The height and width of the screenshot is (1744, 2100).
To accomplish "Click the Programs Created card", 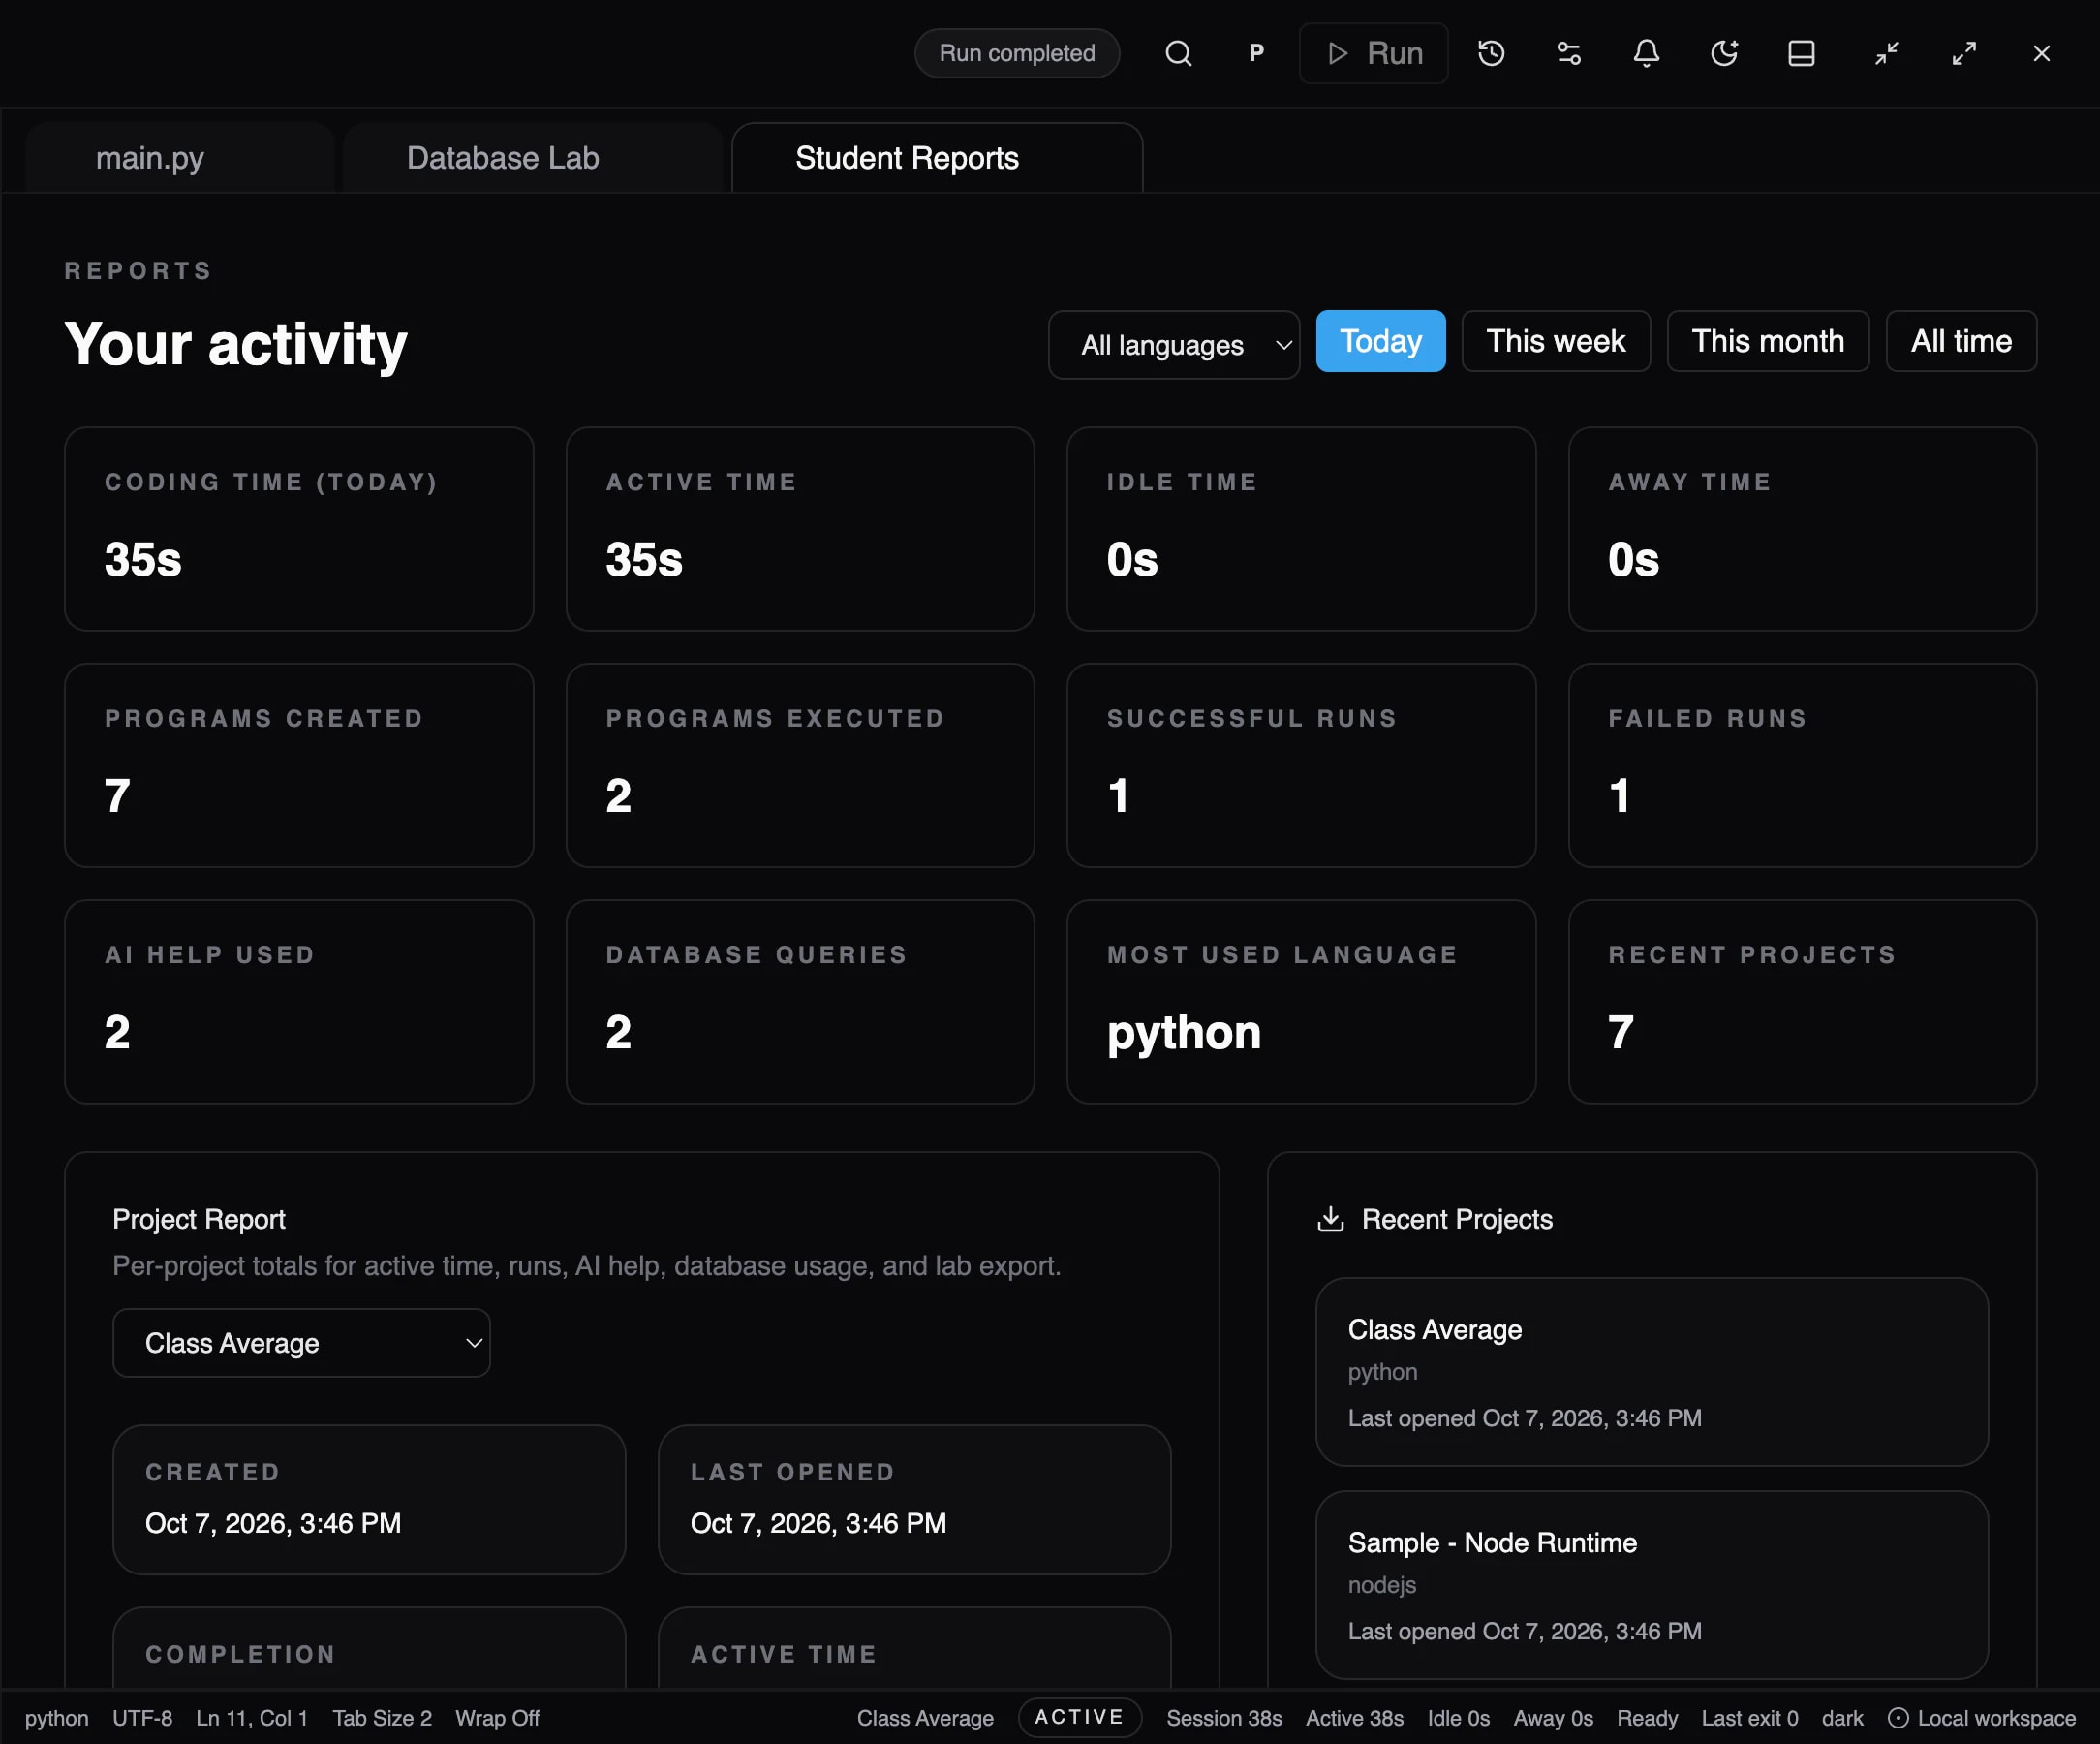I will coord(299,765).
